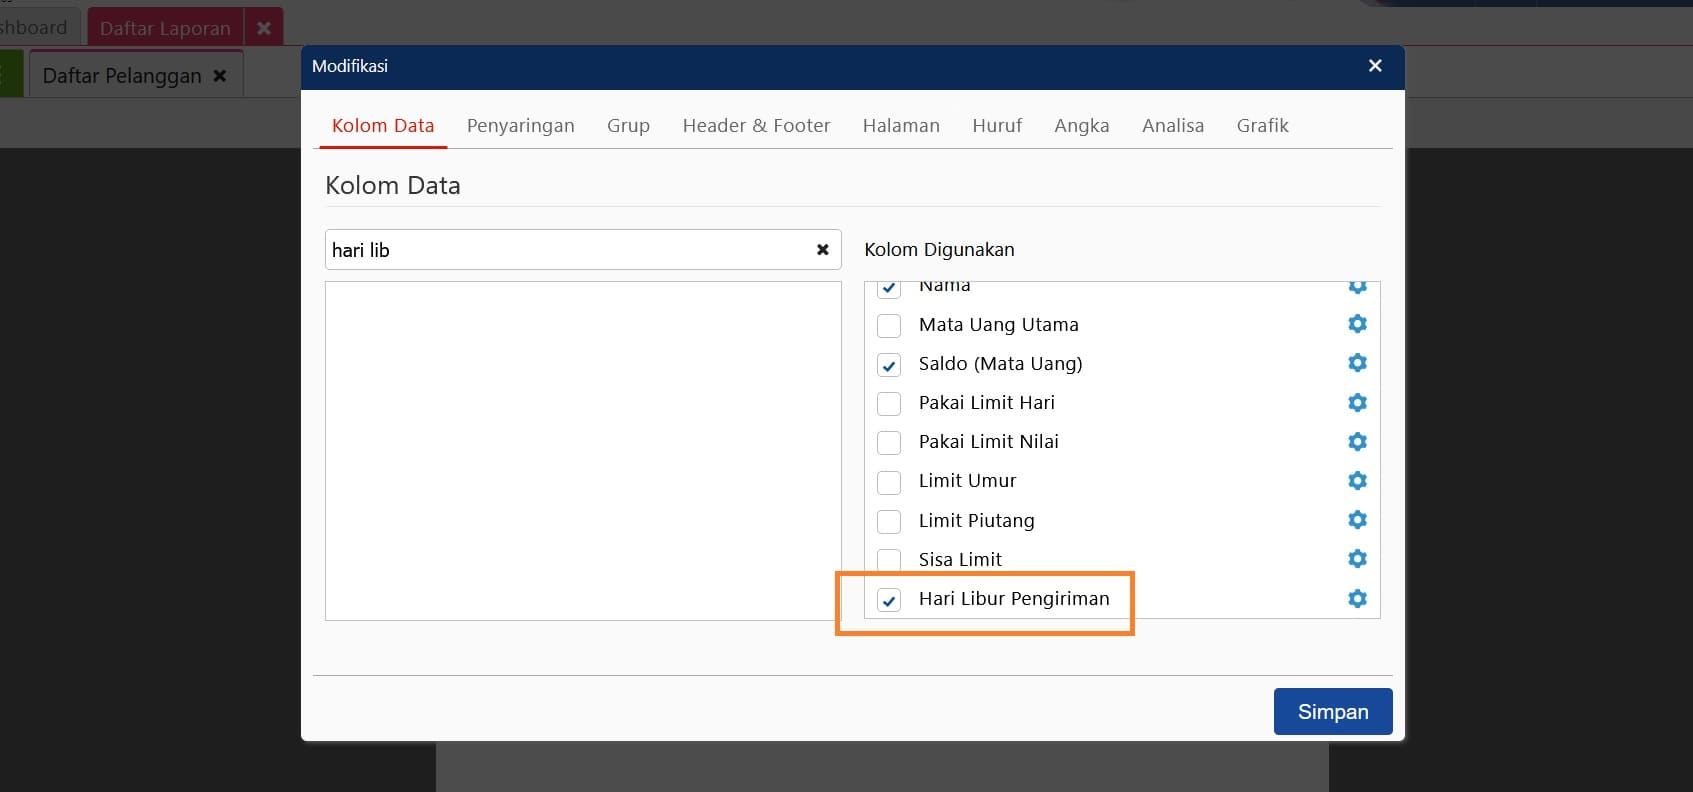The height and width of the screenshot is (792, 1693).
Task: Click gear icon beside Pakai Limit Nilai
Action: (x=1357, y=442)
